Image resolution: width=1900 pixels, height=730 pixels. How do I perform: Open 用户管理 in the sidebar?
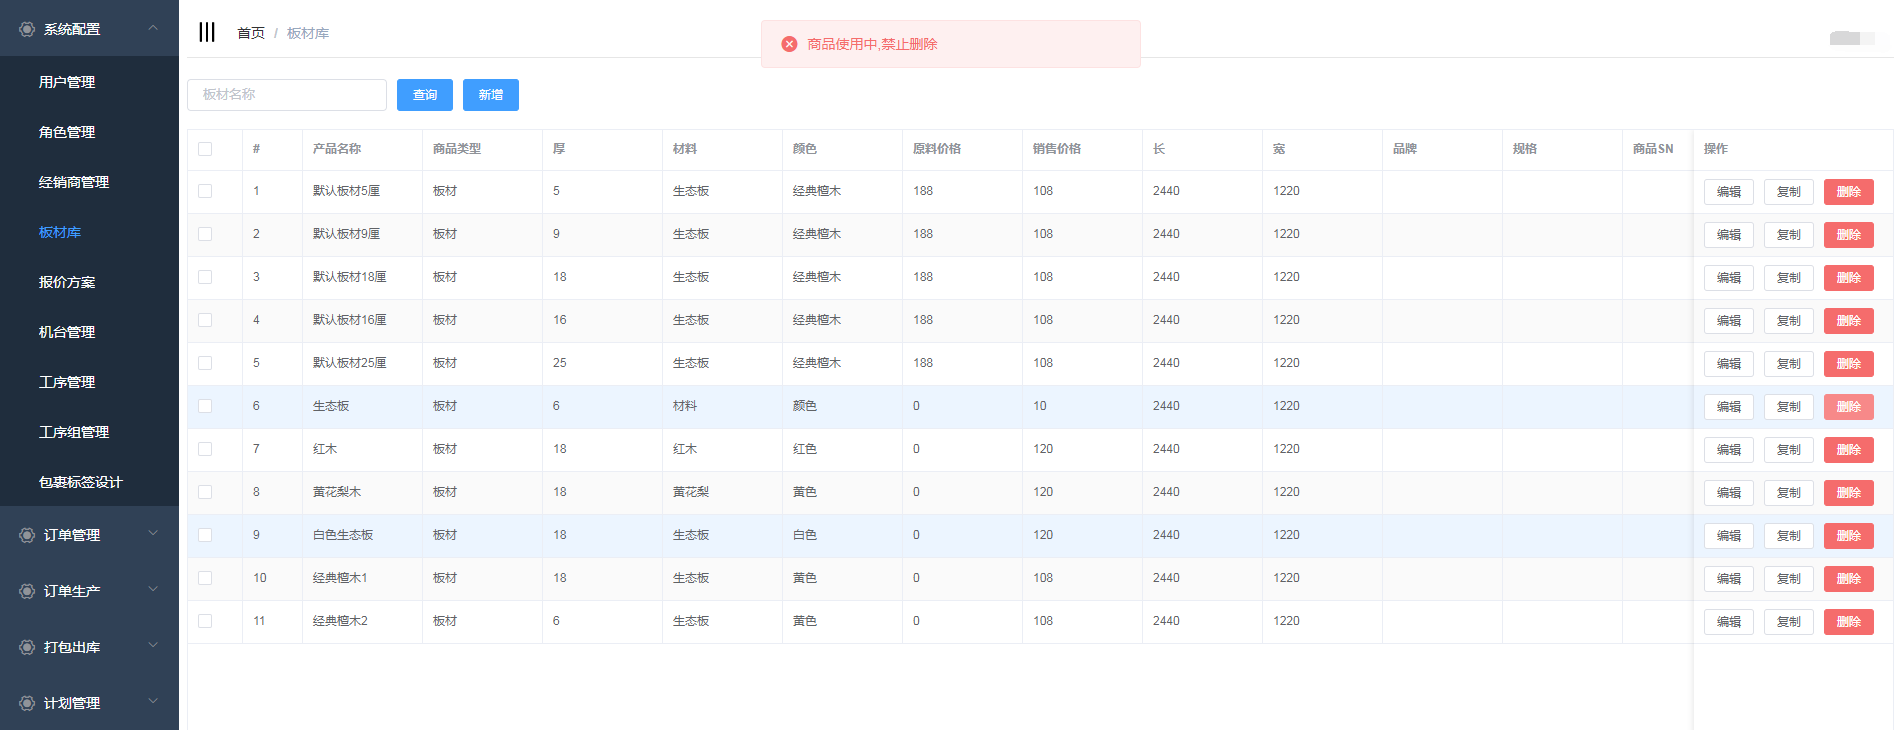point(67,82)
